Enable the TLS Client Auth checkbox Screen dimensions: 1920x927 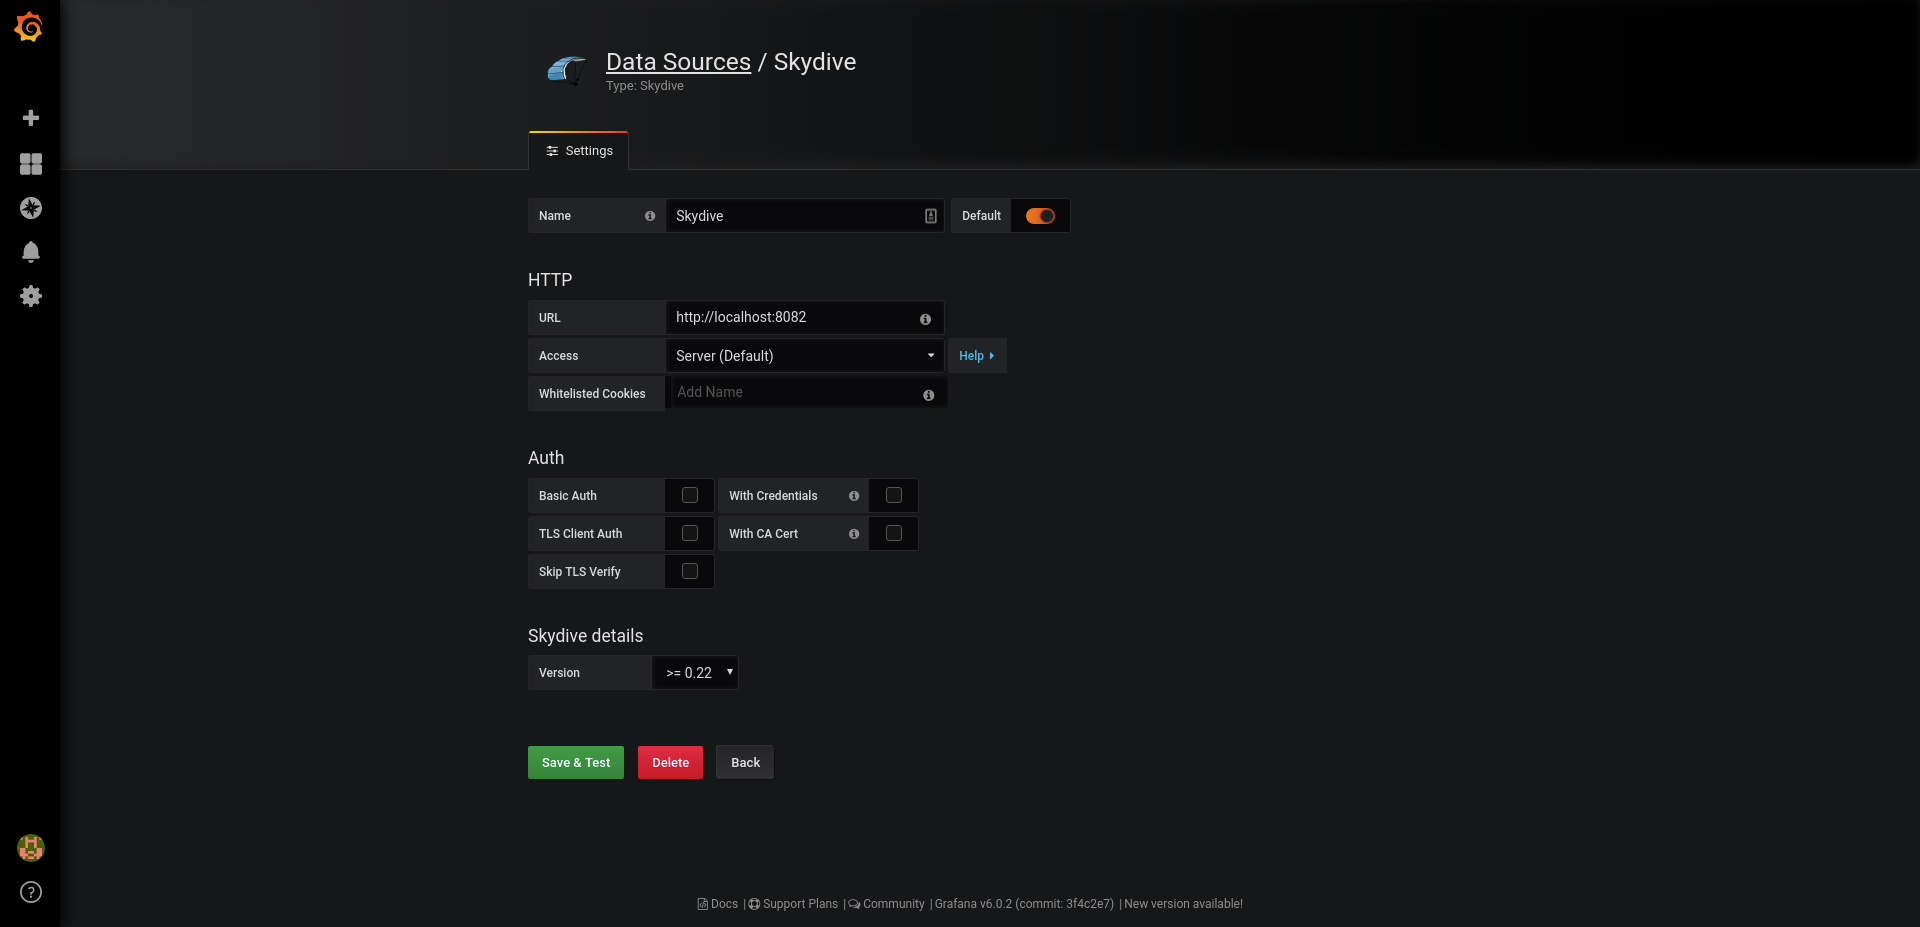tap(690, 533)
